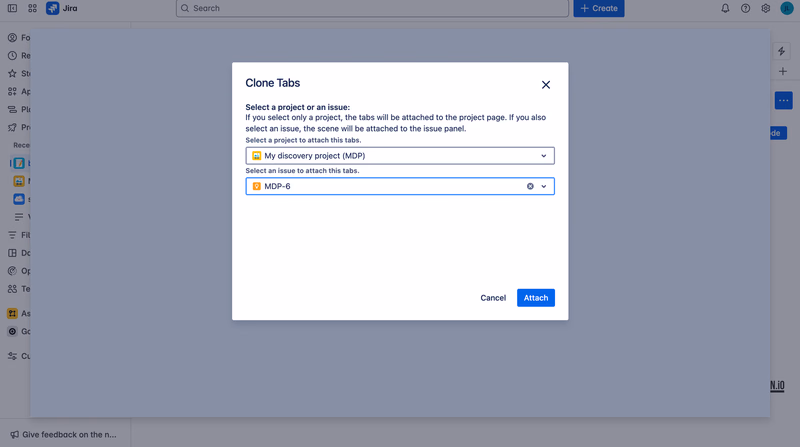This screenshot has width=800, height=447.
Task: Open the Projects rocket sidebar item
Action: click(19, 127)
